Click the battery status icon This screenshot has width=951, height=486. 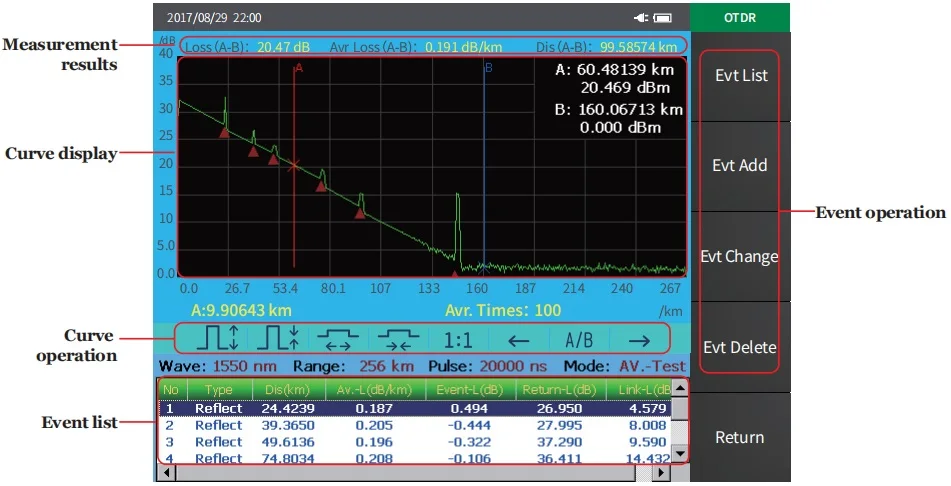662,18
